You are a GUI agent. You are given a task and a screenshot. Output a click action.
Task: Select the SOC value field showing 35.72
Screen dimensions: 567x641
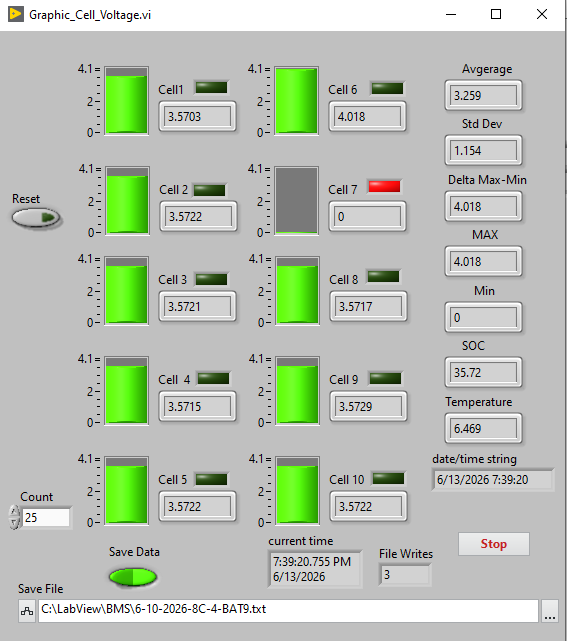(483, 372)
